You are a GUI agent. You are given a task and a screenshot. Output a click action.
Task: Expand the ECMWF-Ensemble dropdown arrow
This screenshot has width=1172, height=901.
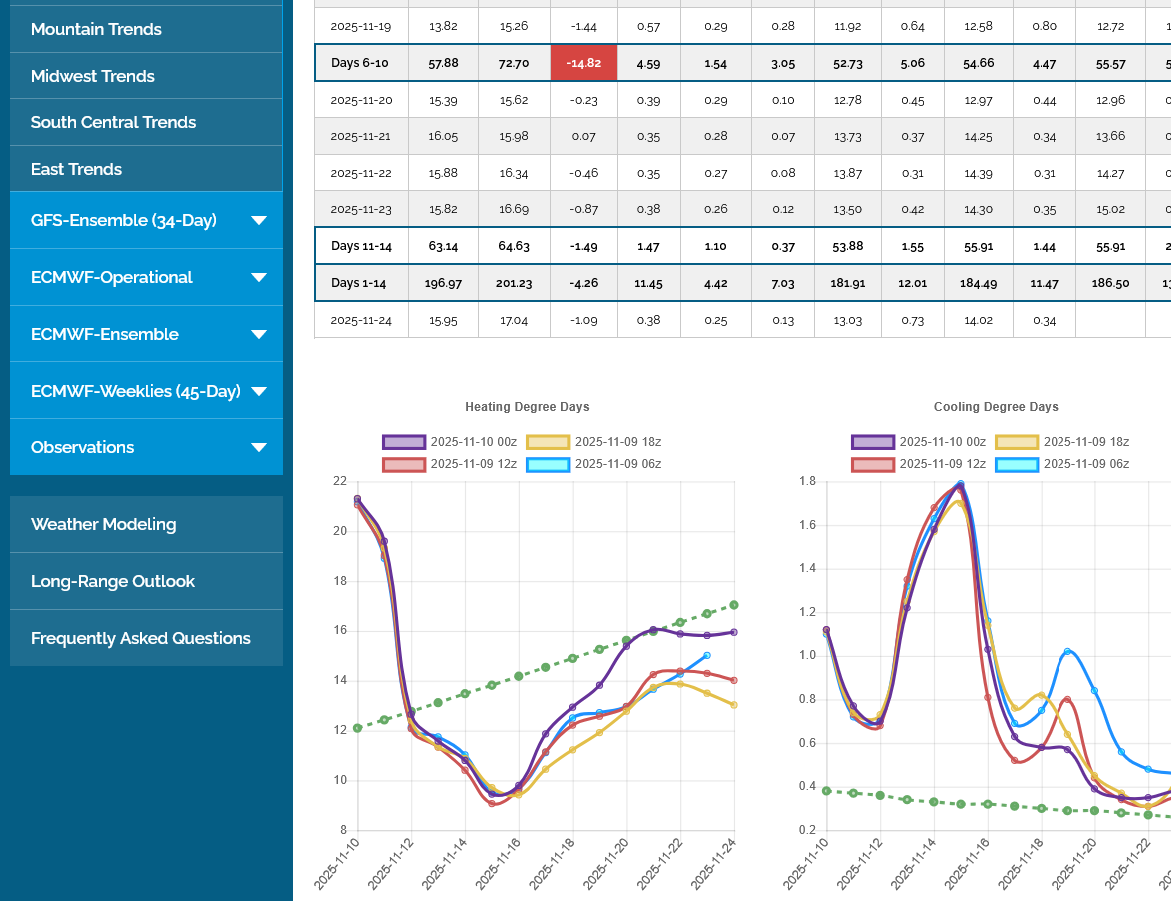(x=259, y=335)
